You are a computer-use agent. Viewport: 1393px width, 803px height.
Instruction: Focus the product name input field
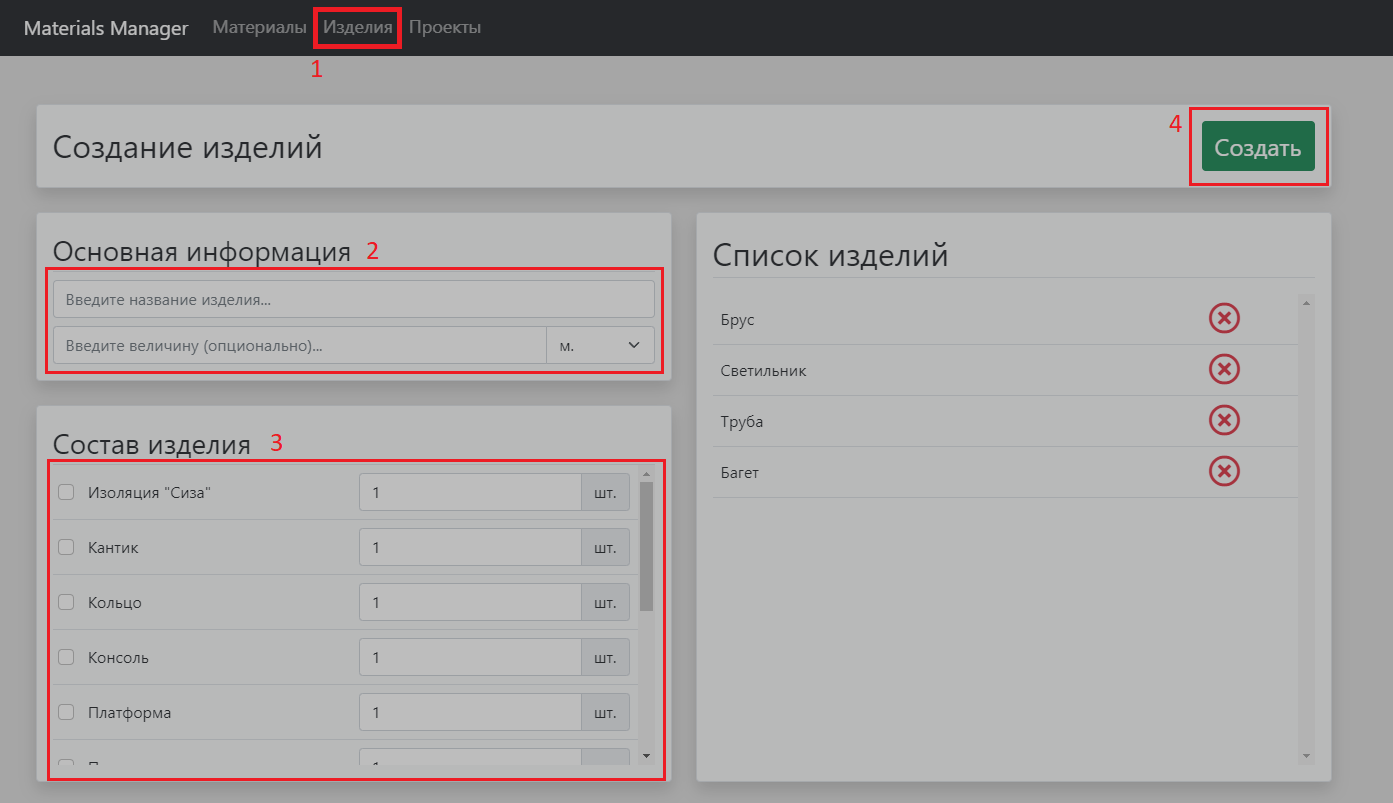coord(354,299)
